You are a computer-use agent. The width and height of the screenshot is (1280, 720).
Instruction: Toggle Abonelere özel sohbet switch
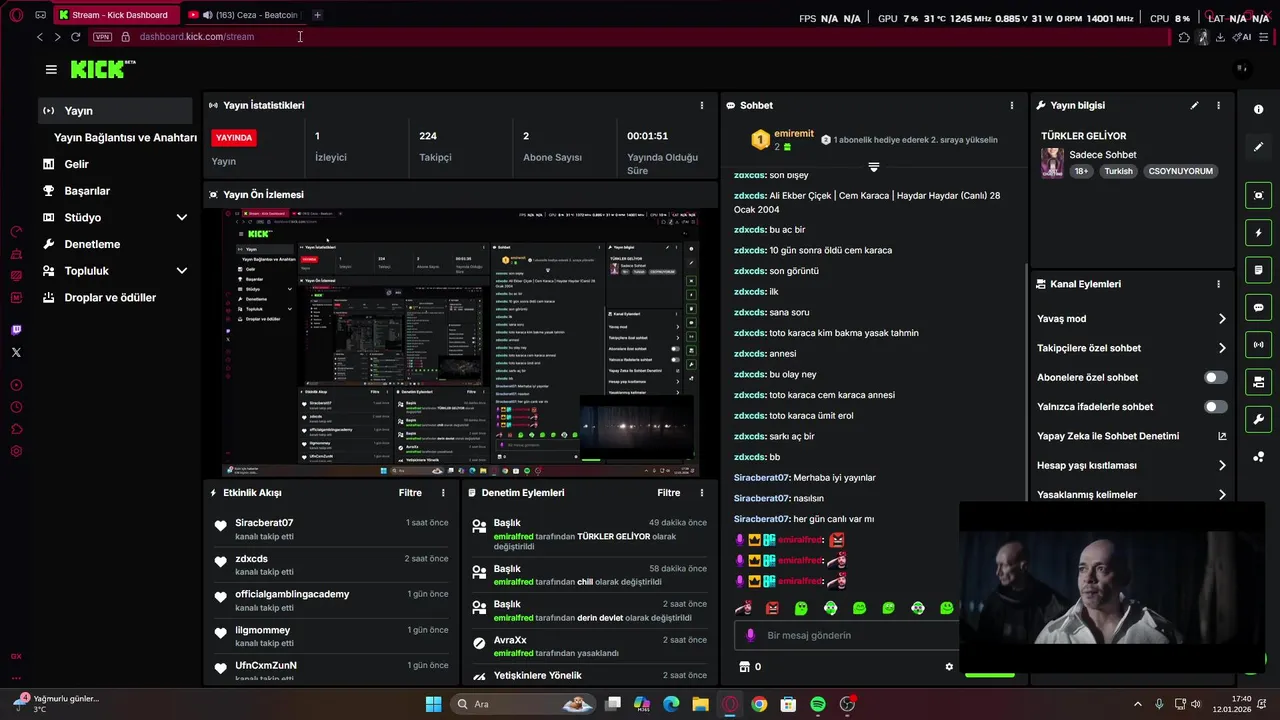click(1215, 378)
